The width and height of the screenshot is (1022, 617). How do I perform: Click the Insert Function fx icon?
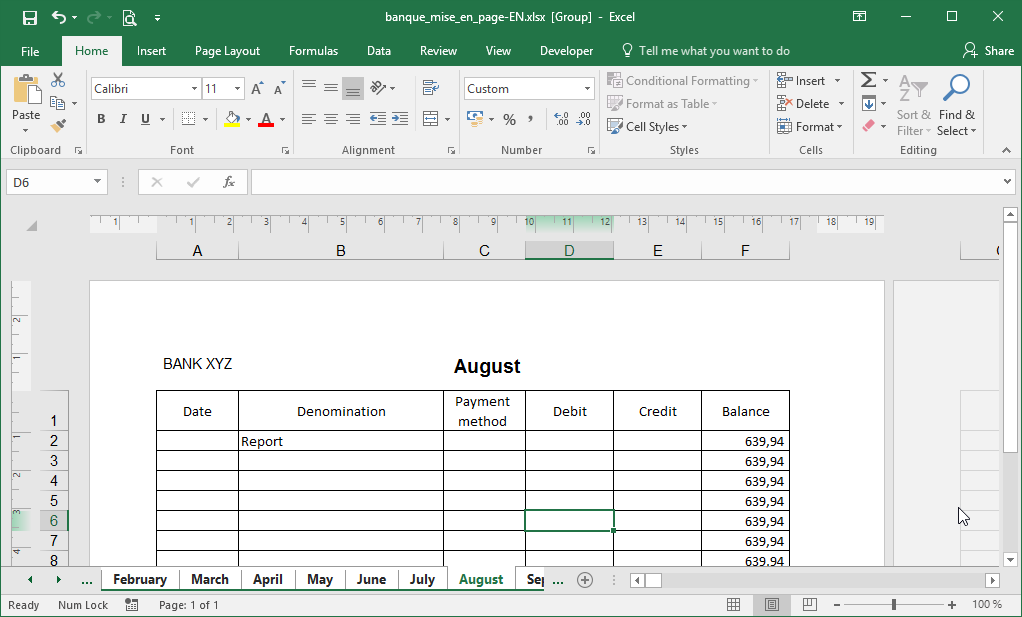tap(229, 182)
